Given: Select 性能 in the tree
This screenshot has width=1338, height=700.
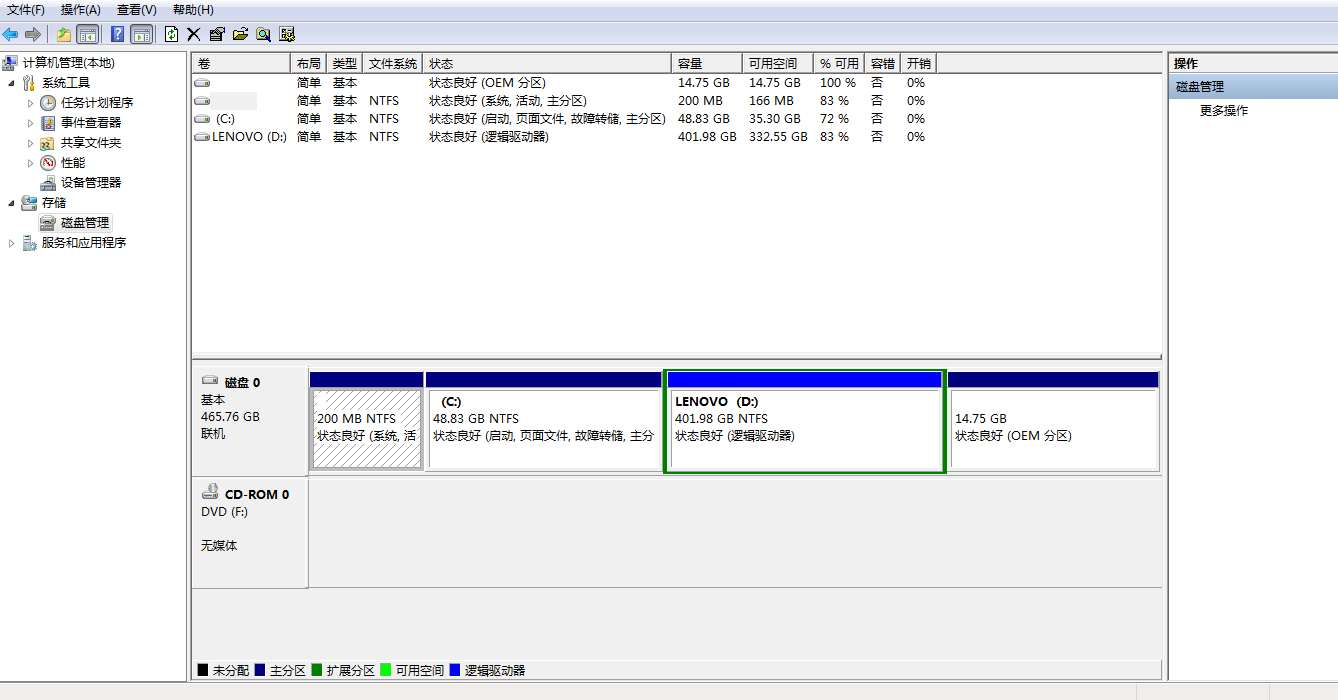Looking at the screenshot, I should pos(73,163).
